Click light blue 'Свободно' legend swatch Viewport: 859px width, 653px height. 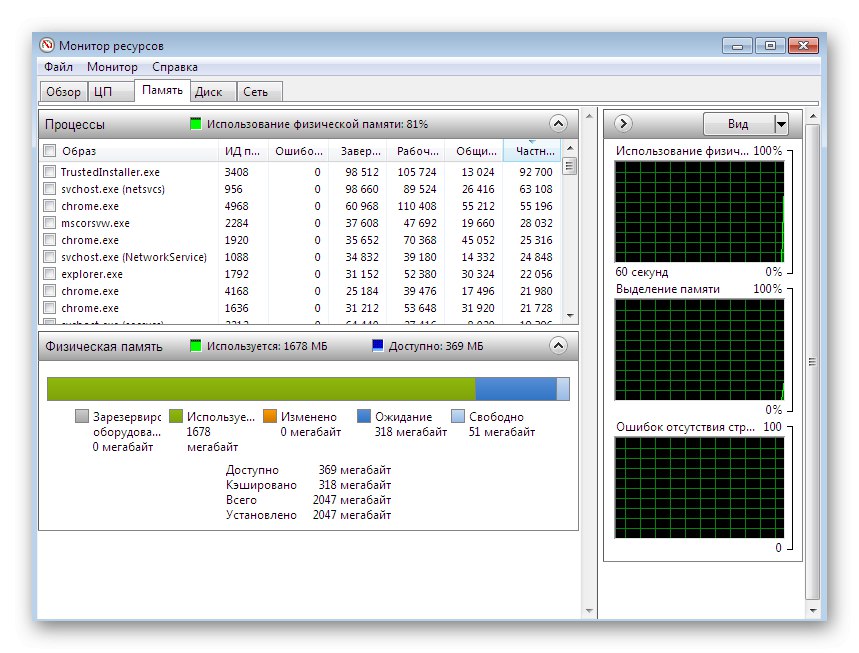coord(458,416)
